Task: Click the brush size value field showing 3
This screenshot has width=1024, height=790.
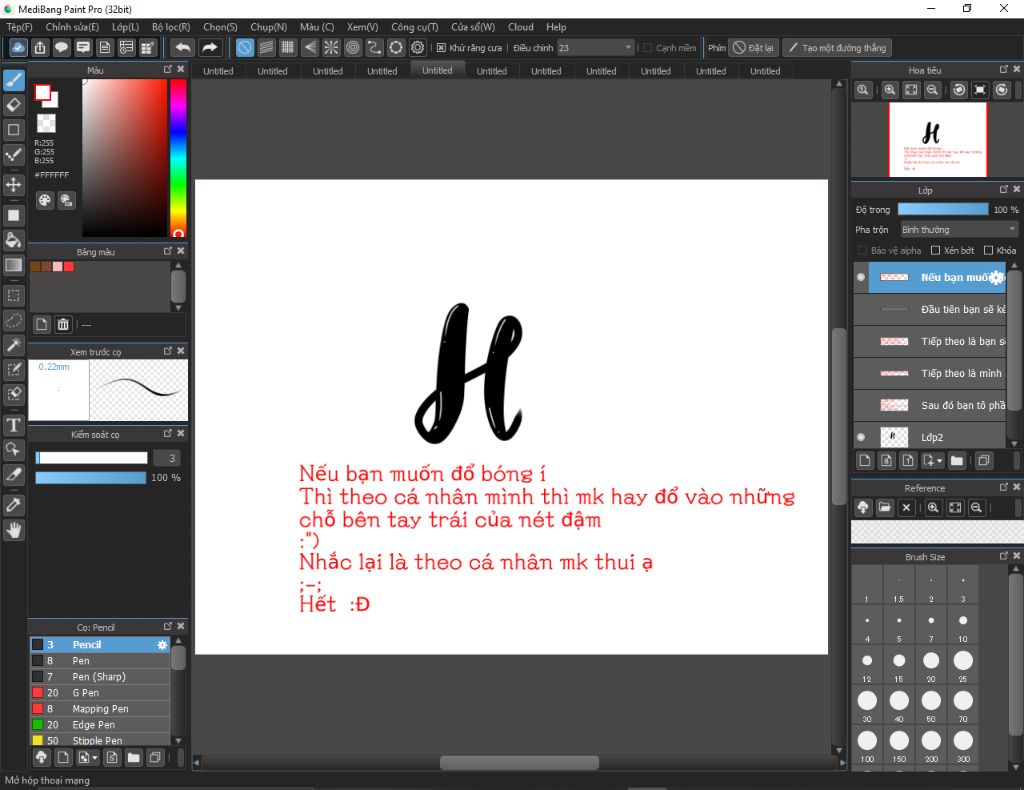Action: (166, 458)
